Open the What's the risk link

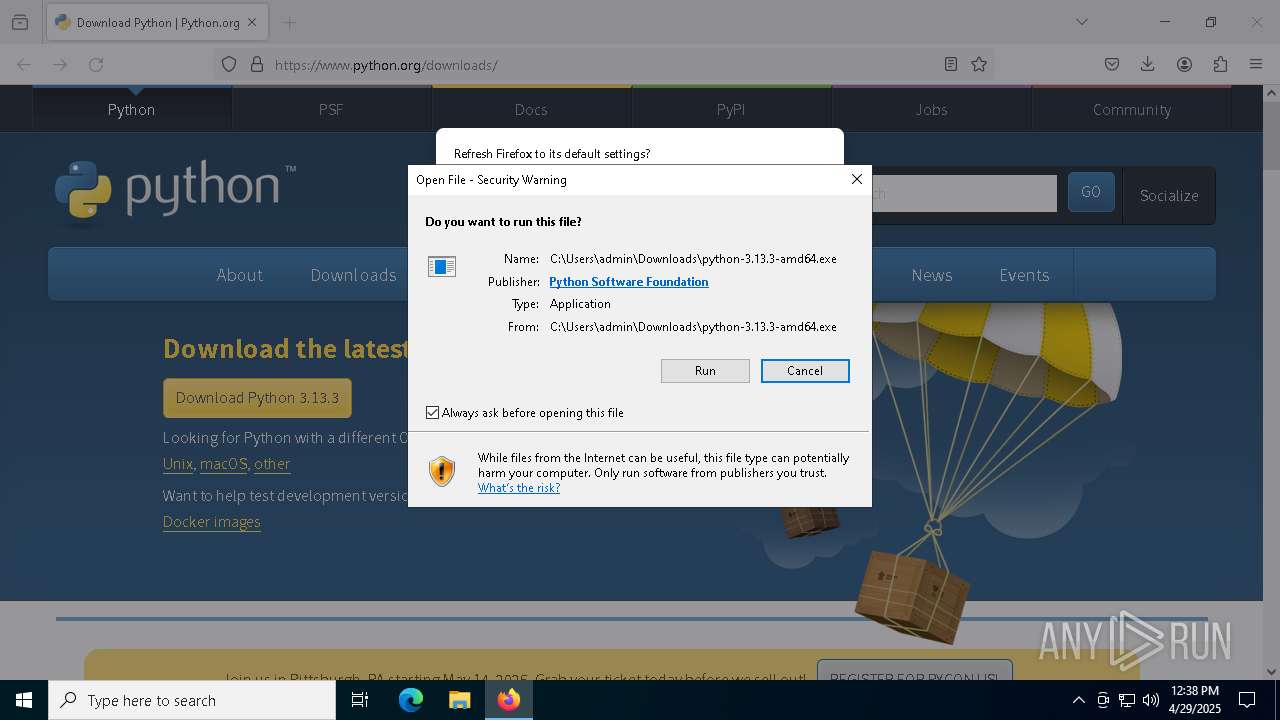coord(519,488)
